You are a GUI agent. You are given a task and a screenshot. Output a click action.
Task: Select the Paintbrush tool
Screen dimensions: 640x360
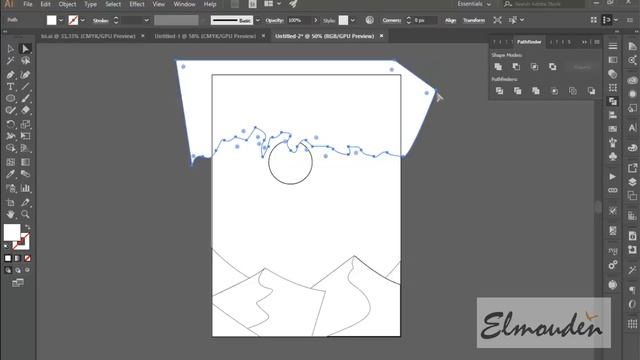[x=25, y=98]
